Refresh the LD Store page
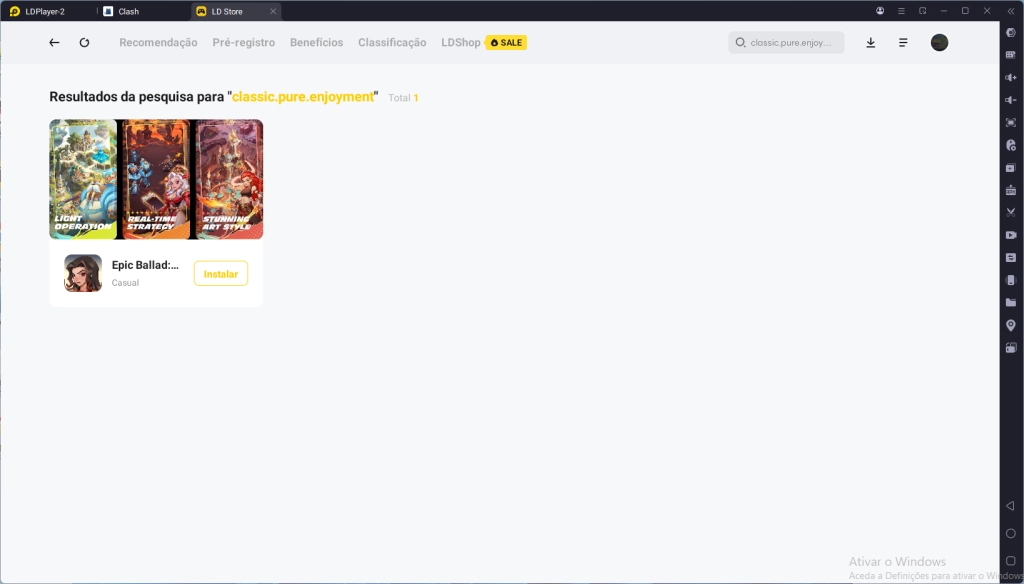The image size is (1024, 584). click(x=84, y=43)
